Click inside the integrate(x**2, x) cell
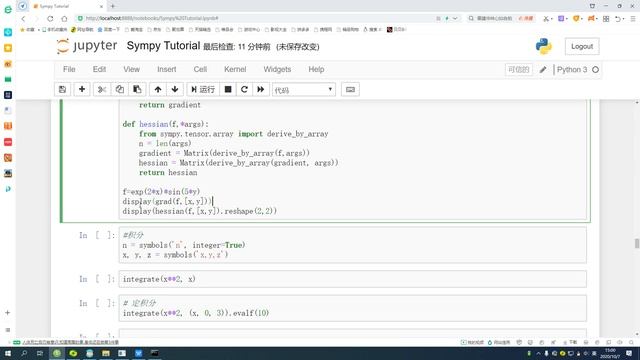The width and height of the screenshot is (640, 360). [x=353, y=279]
